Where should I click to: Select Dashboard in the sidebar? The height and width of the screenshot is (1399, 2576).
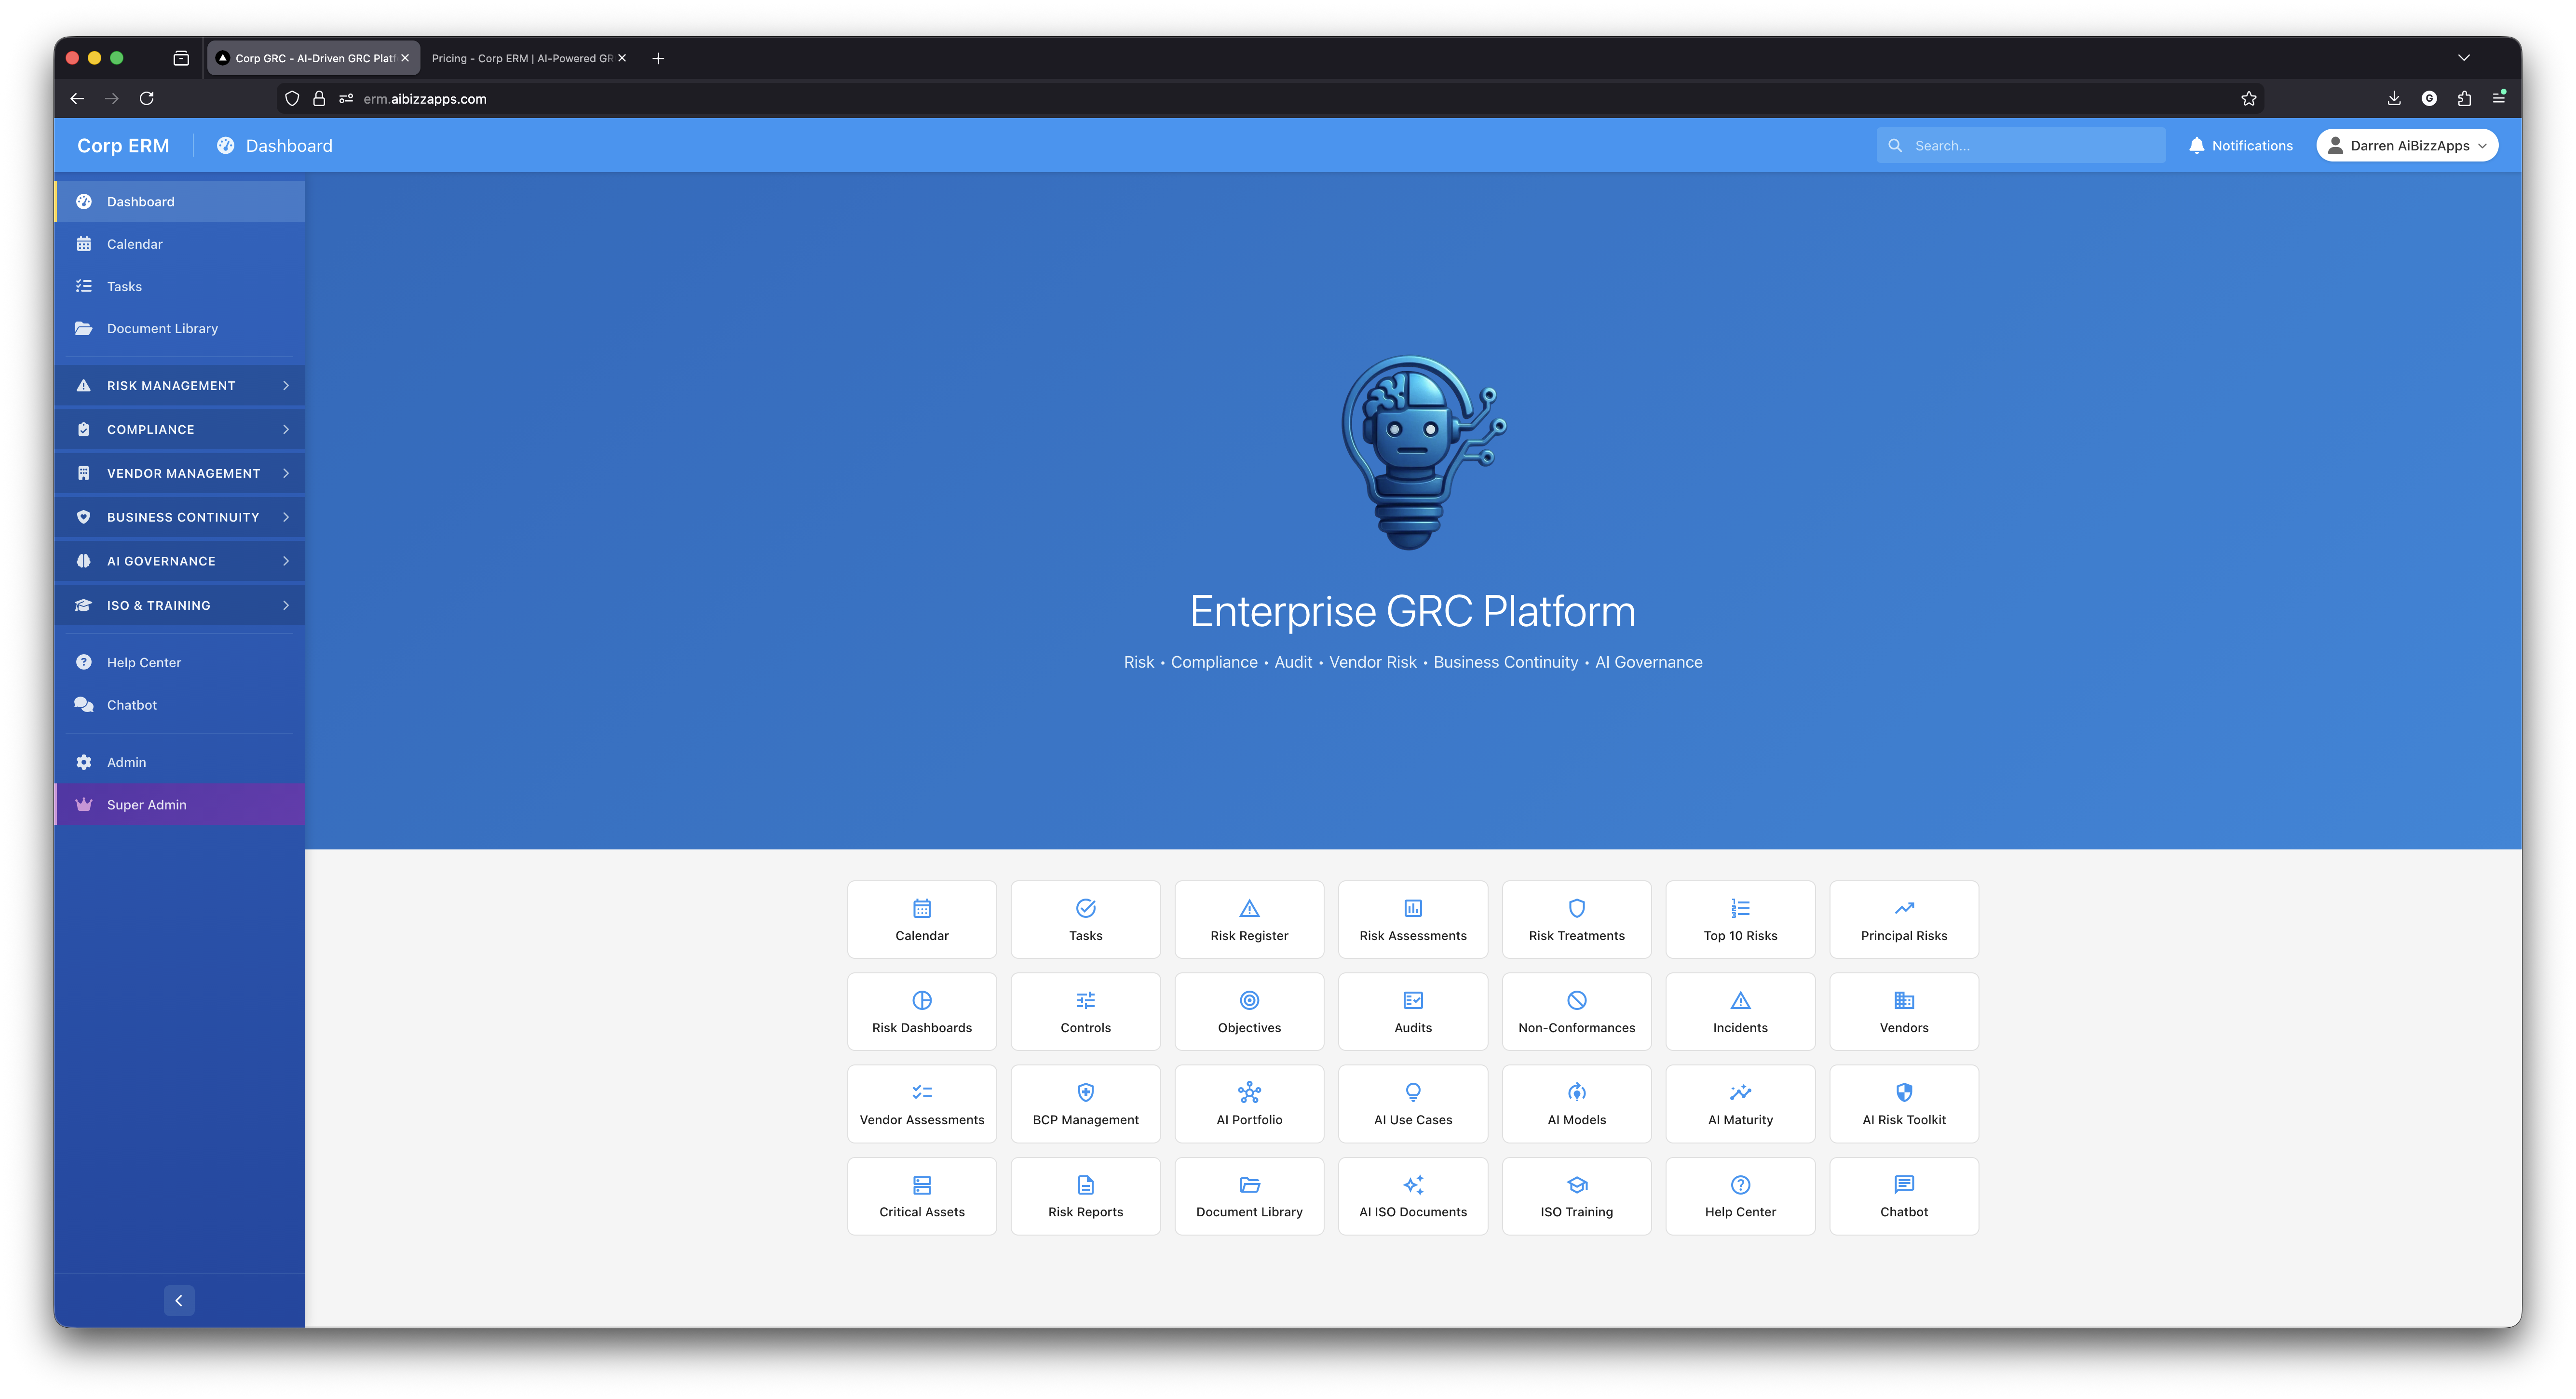coord(140,201)
